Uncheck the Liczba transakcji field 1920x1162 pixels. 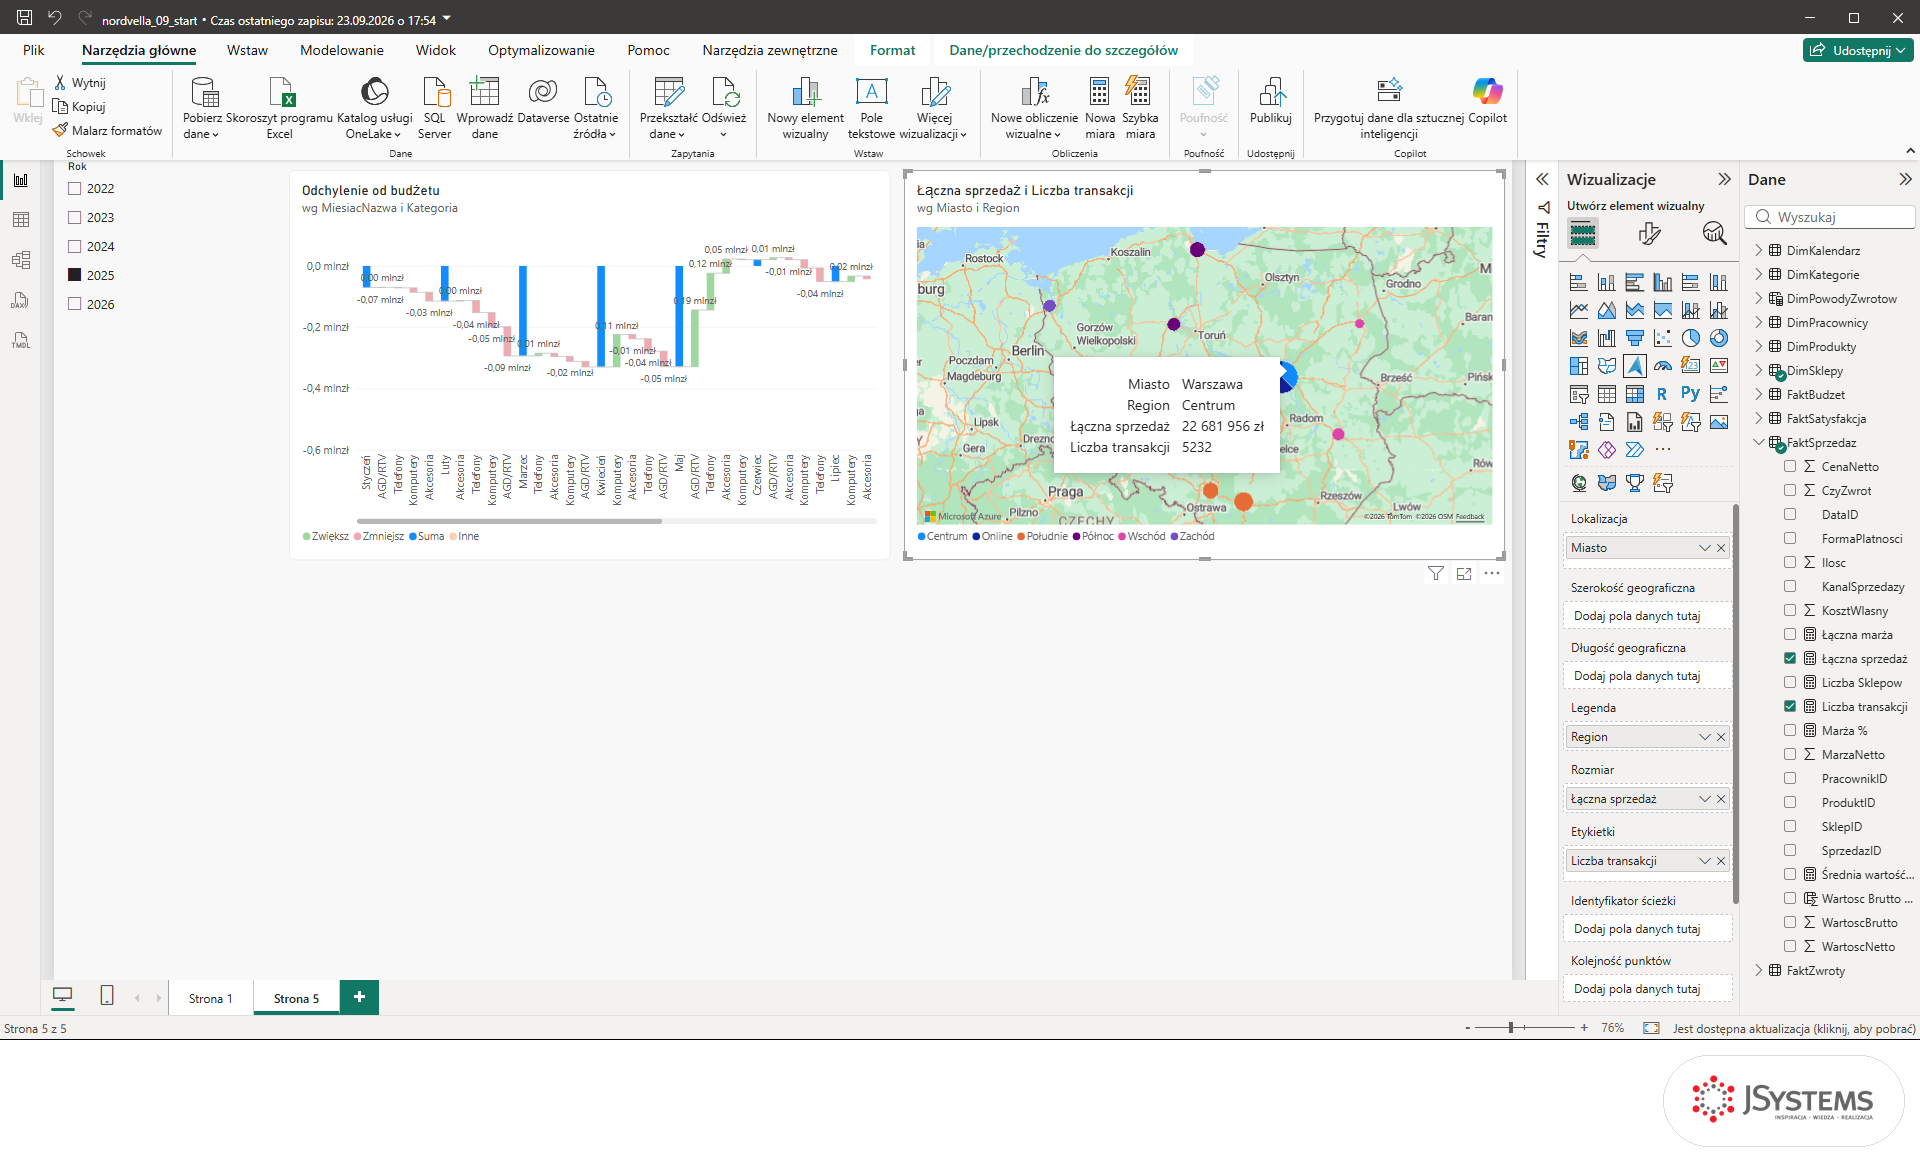(1790, 706)
